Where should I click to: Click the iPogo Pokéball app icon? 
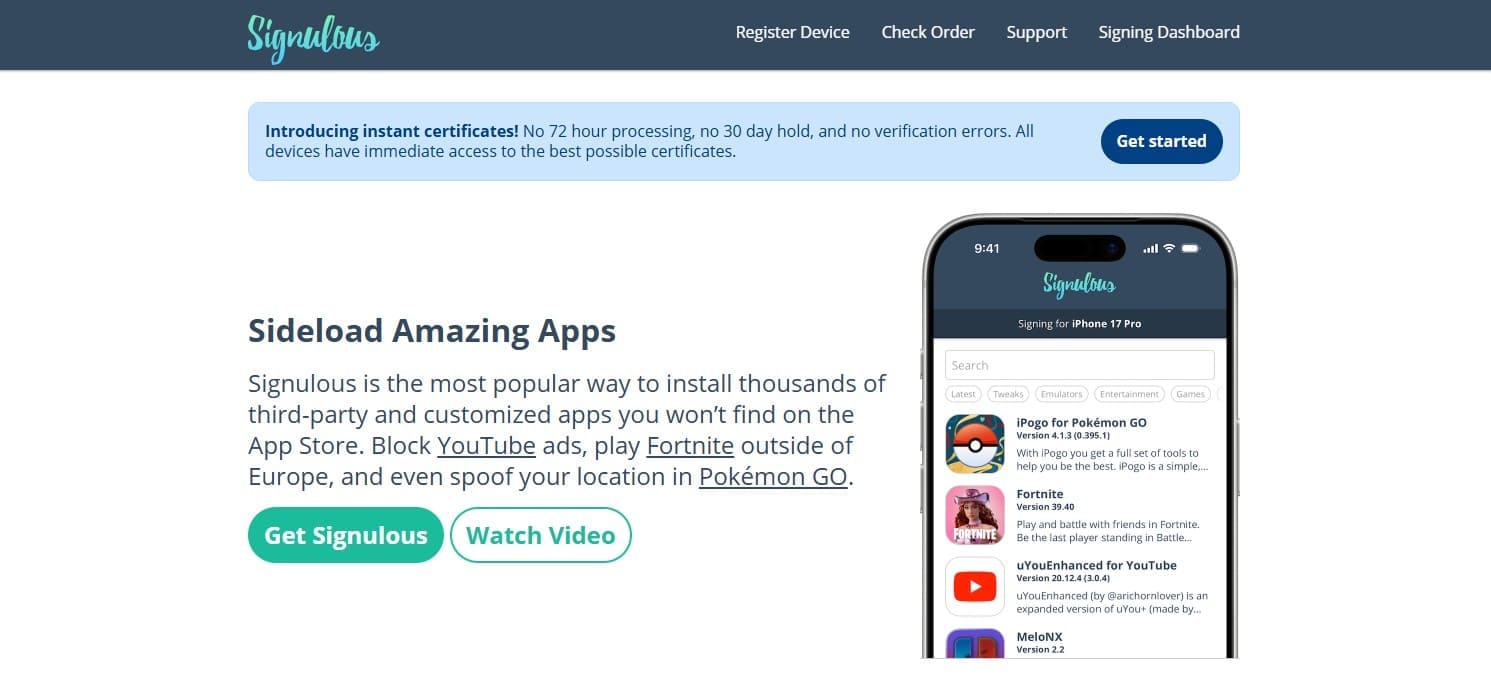(x=975, y=443)
